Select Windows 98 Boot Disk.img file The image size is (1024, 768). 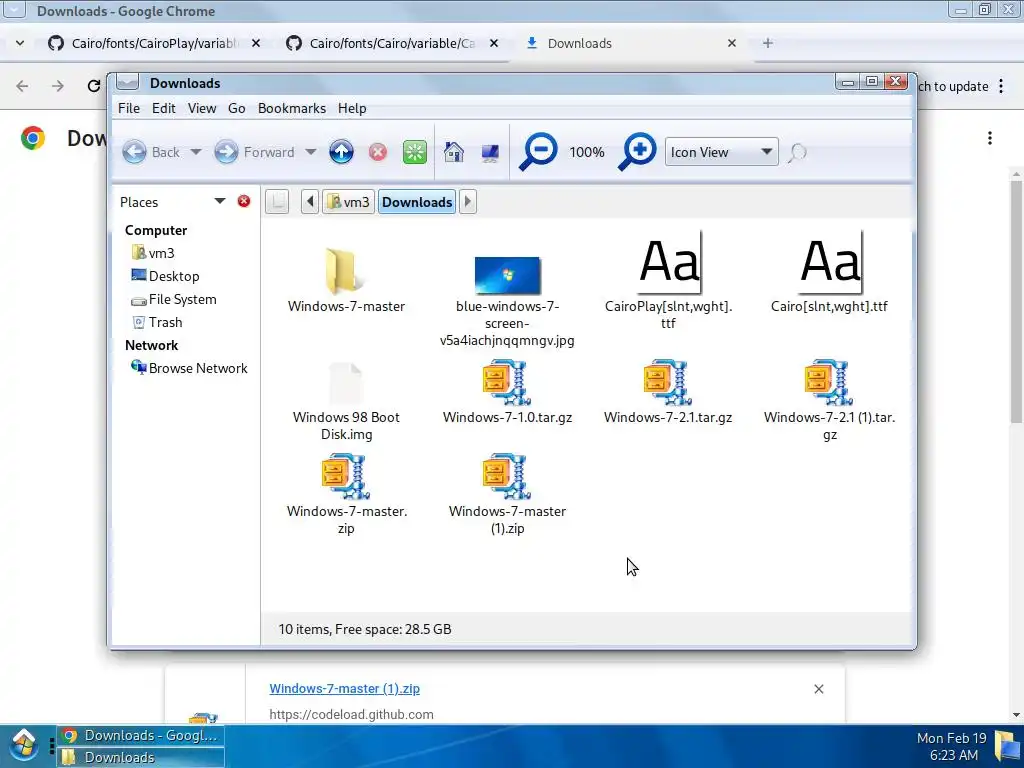click(x=346, y=402)
